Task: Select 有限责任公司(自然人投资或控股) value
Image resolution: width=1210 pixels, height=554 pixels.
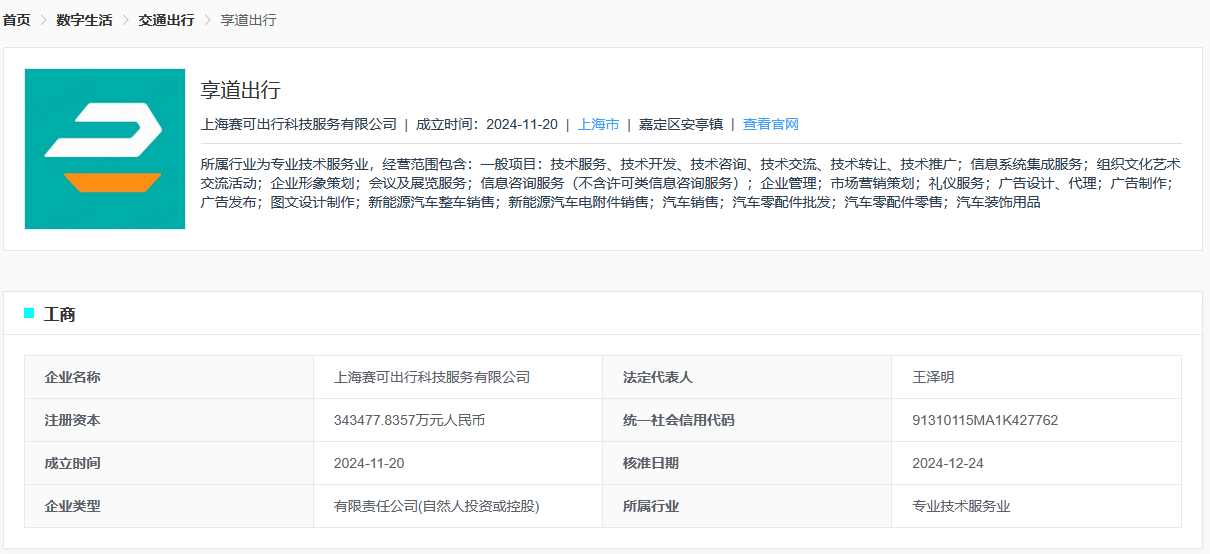Action: 437,507
